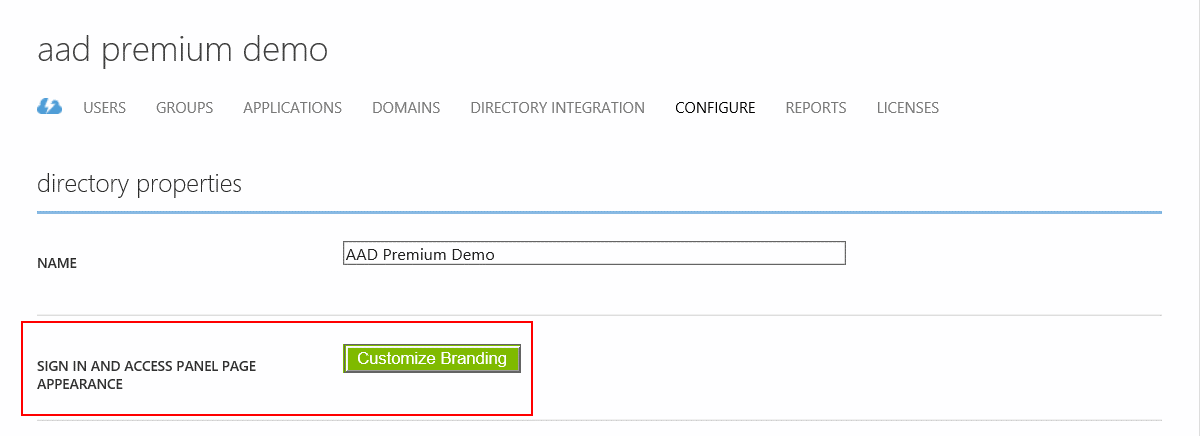View the Reports tab

pos(816,108)
